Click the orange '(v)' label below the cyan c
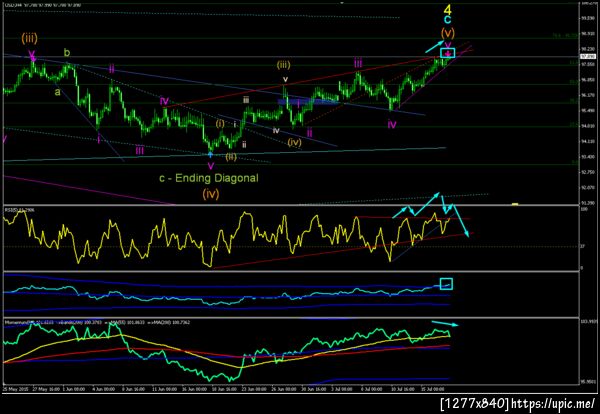This screenshot has height=414, width=600. click(x=447, y=33)
